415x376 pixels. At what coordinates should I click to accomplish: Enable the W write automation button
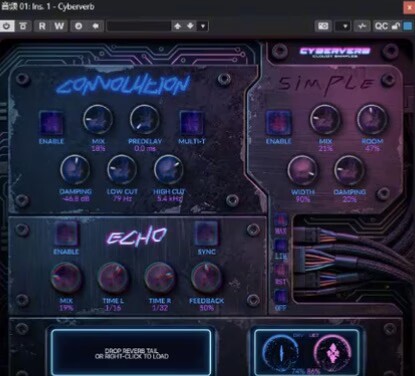point(59,26)
